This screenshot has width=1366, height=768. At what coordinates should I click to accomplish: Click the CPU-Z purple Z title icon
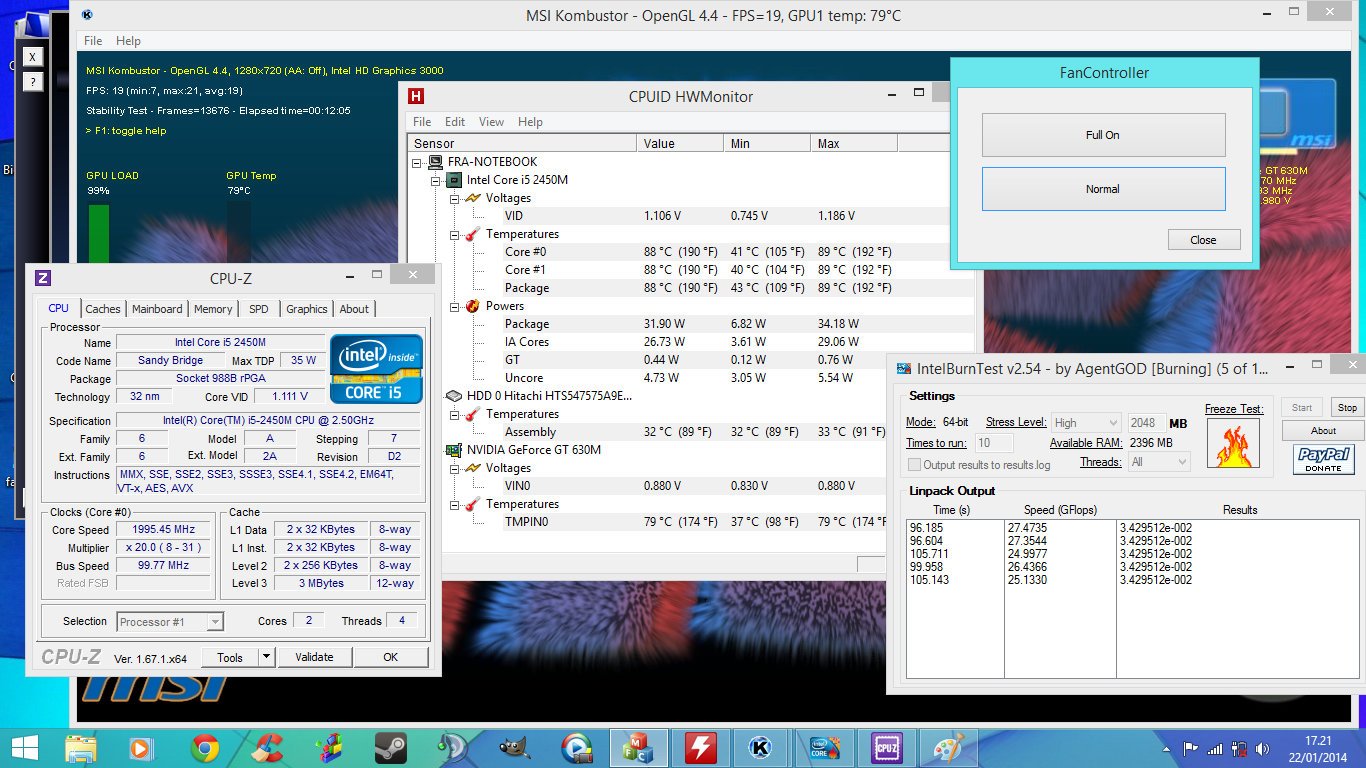[43, 279]
